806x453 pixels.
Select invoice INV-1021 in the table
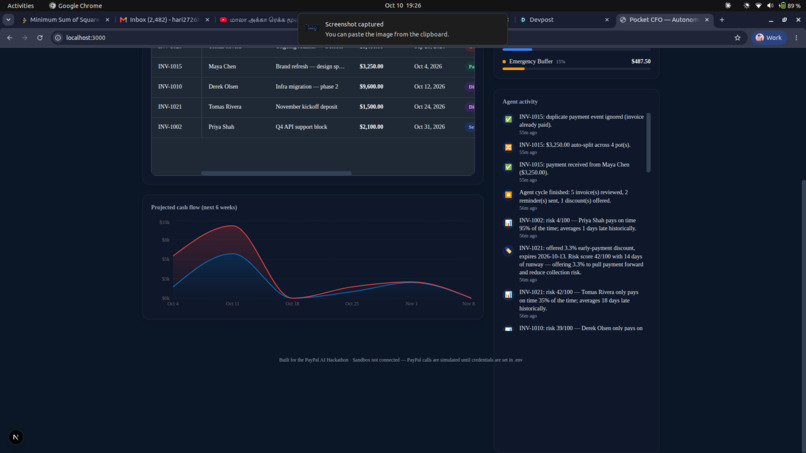click(x=170, y=106)
